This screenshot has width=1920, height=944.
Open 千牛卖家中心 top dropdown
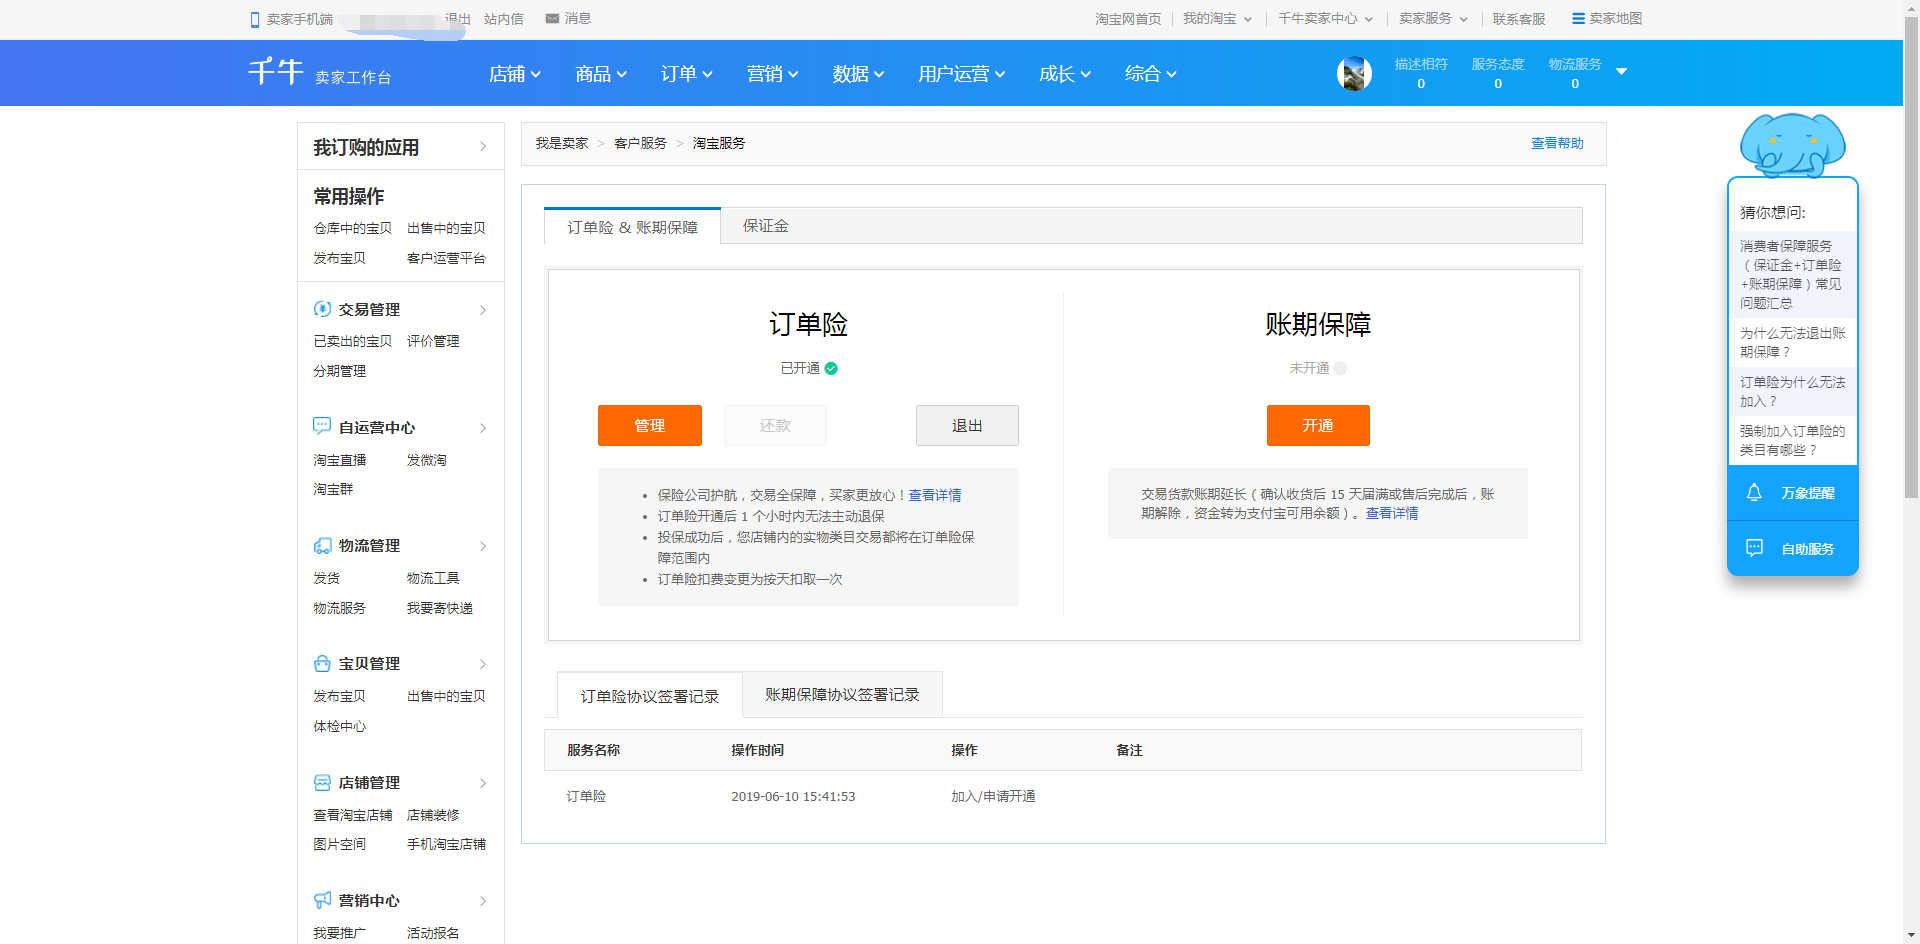[1325, 18]
